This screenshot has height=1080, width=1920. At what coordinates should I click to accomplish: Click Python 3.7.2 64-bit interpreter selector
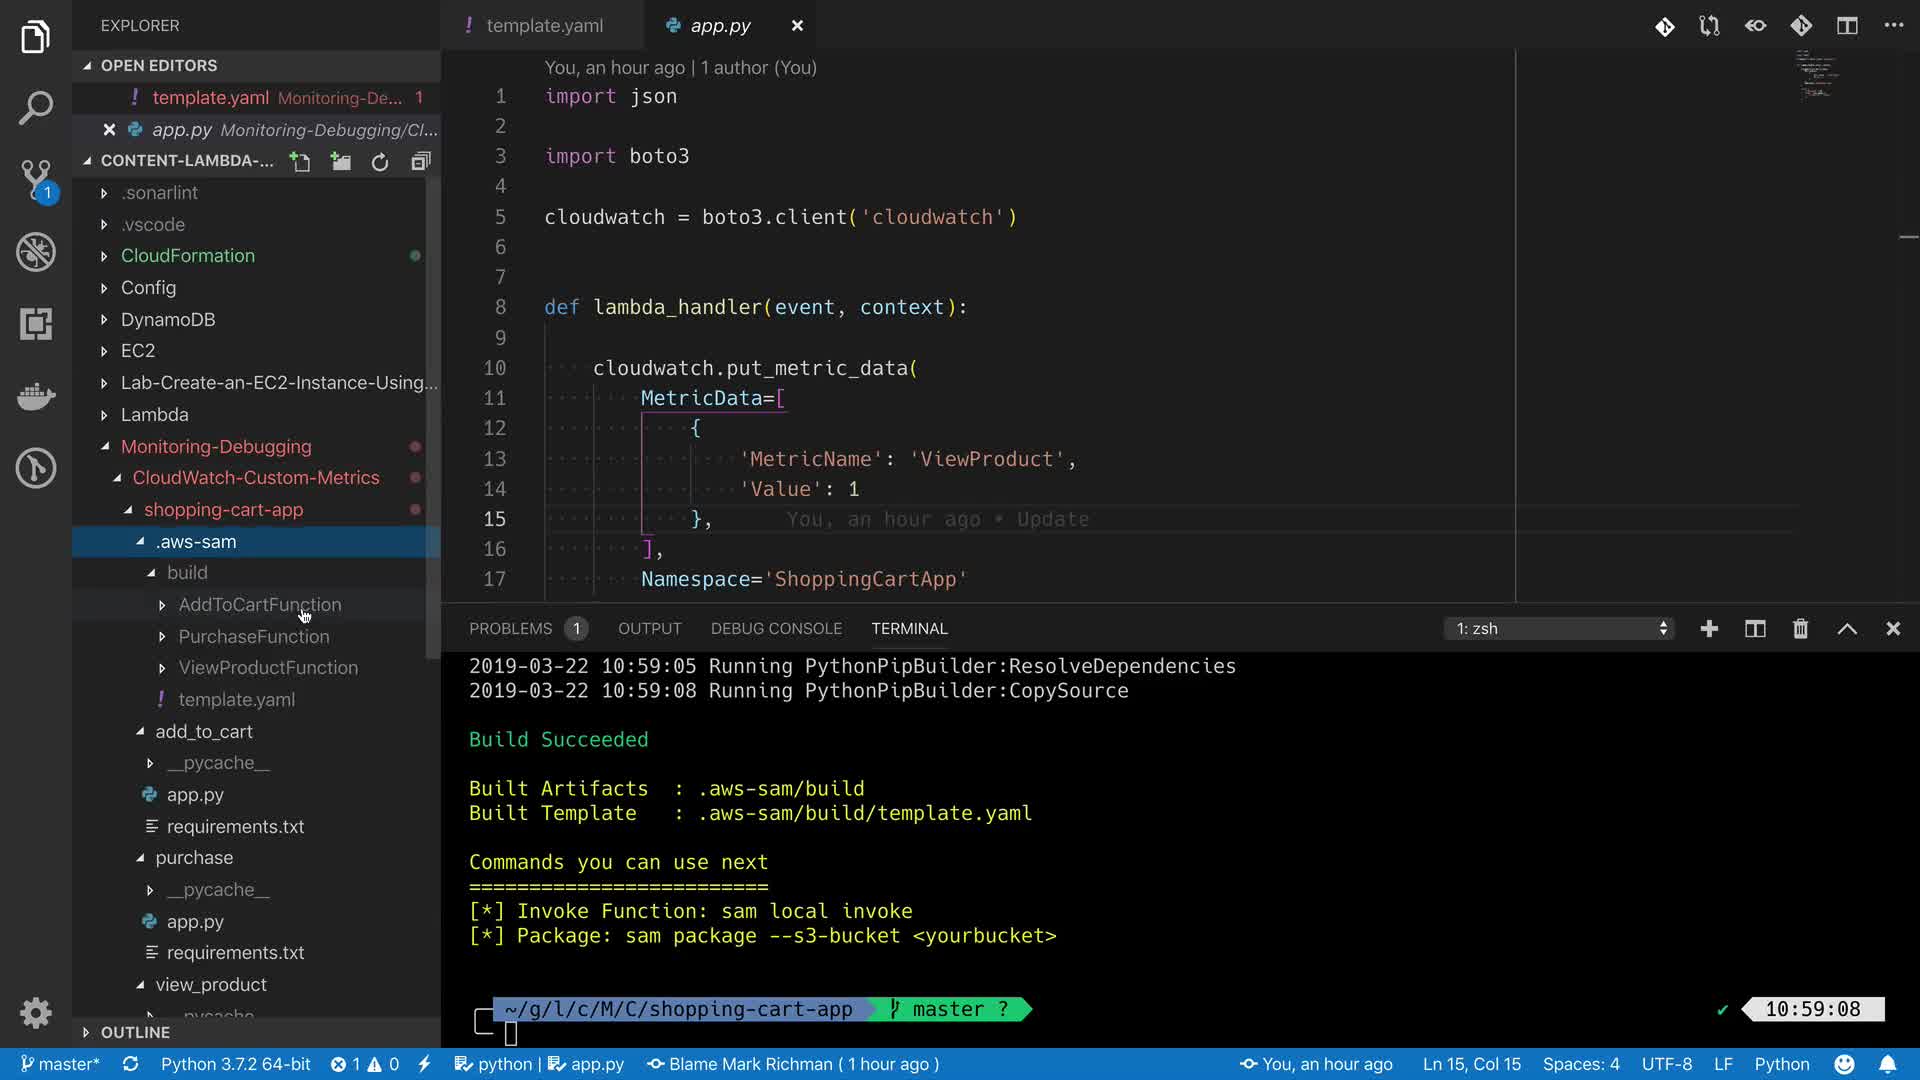(235, 1064)
